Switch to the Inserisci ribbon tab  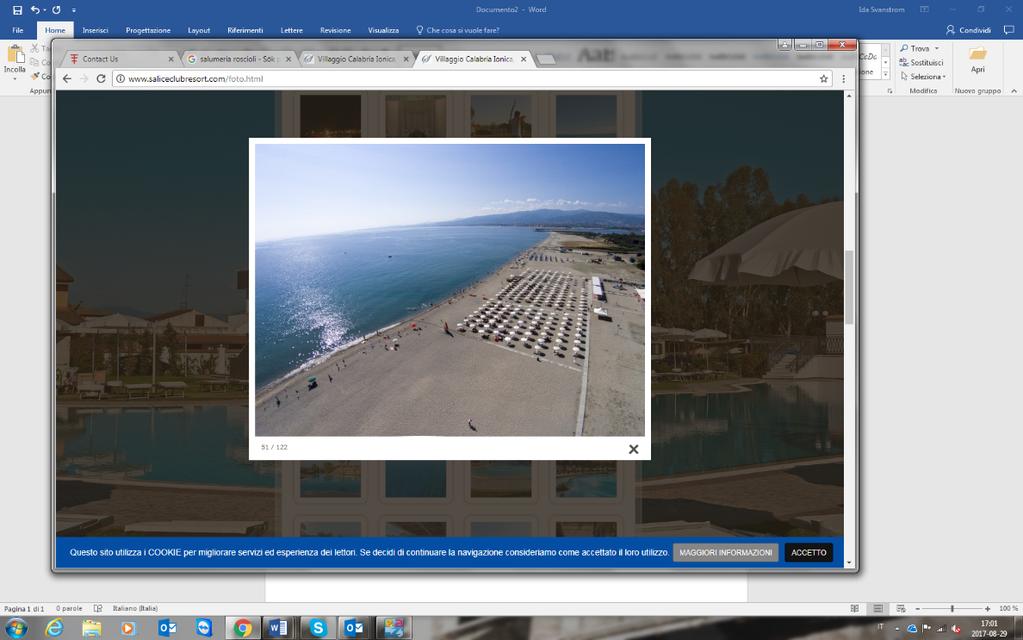[x=95, y=30]
